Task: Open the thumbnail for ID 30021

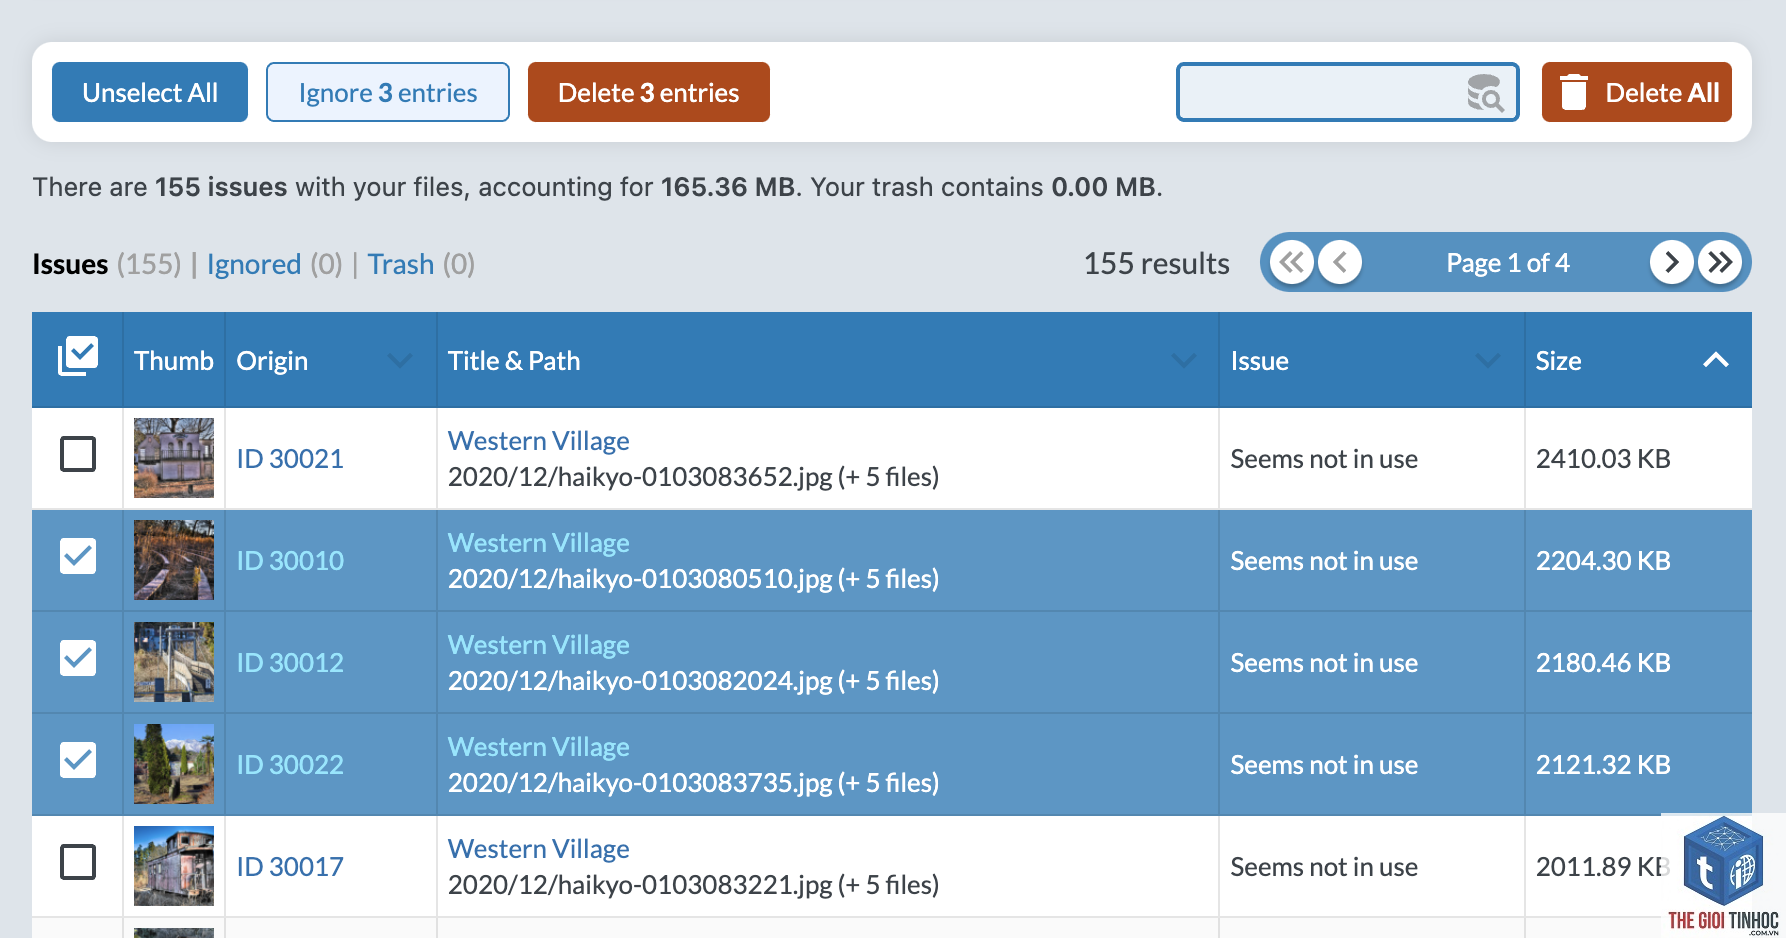Action: click(x=174, y=458)
